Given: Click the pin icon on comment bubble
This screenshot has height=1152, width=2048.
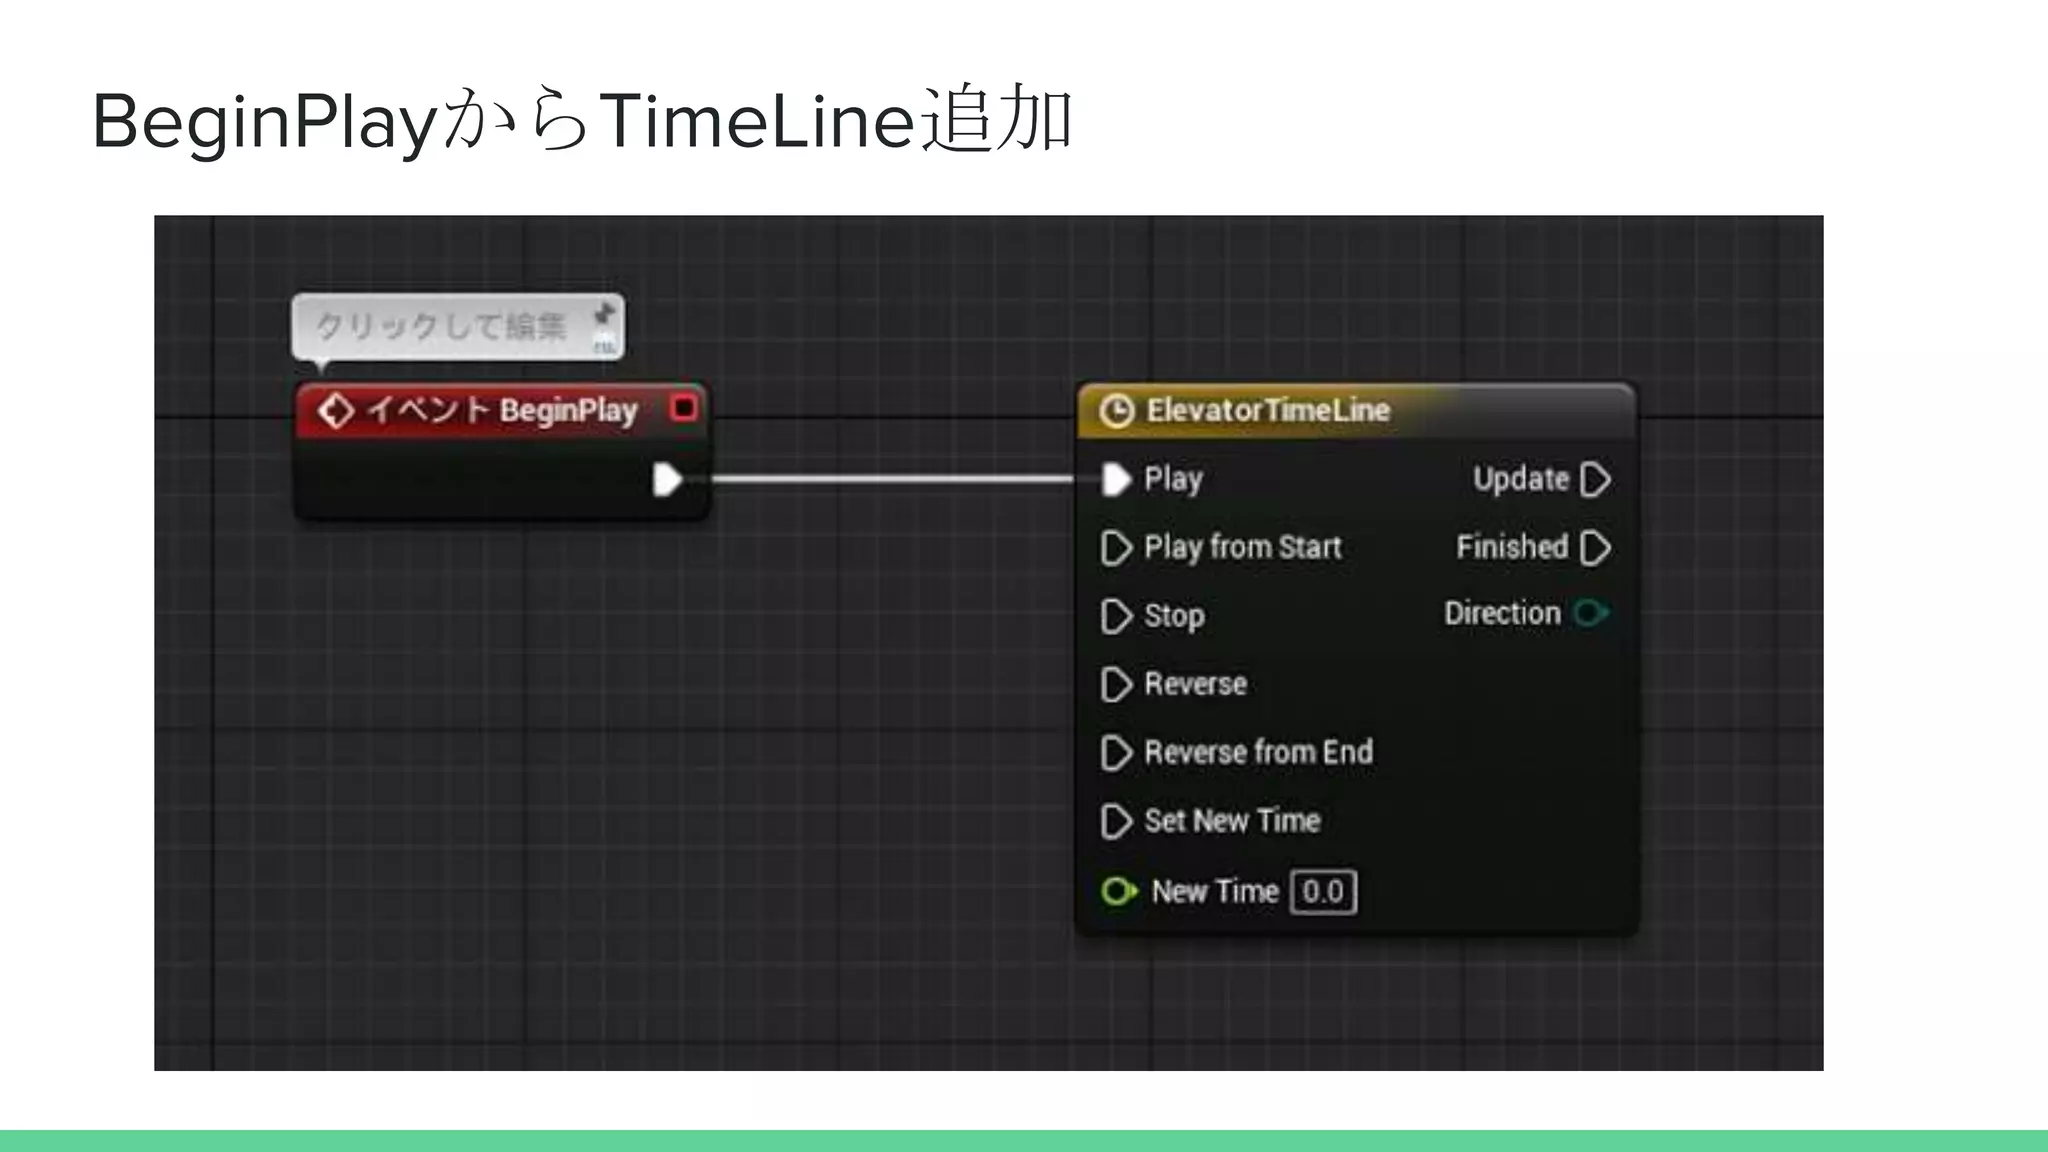Looking at the screenshot, I should tap(604, 314).
